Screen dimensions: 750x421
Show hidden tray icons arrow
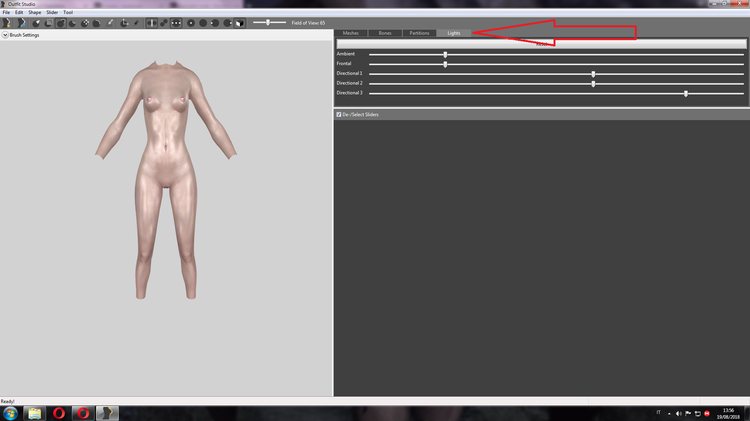669,414
